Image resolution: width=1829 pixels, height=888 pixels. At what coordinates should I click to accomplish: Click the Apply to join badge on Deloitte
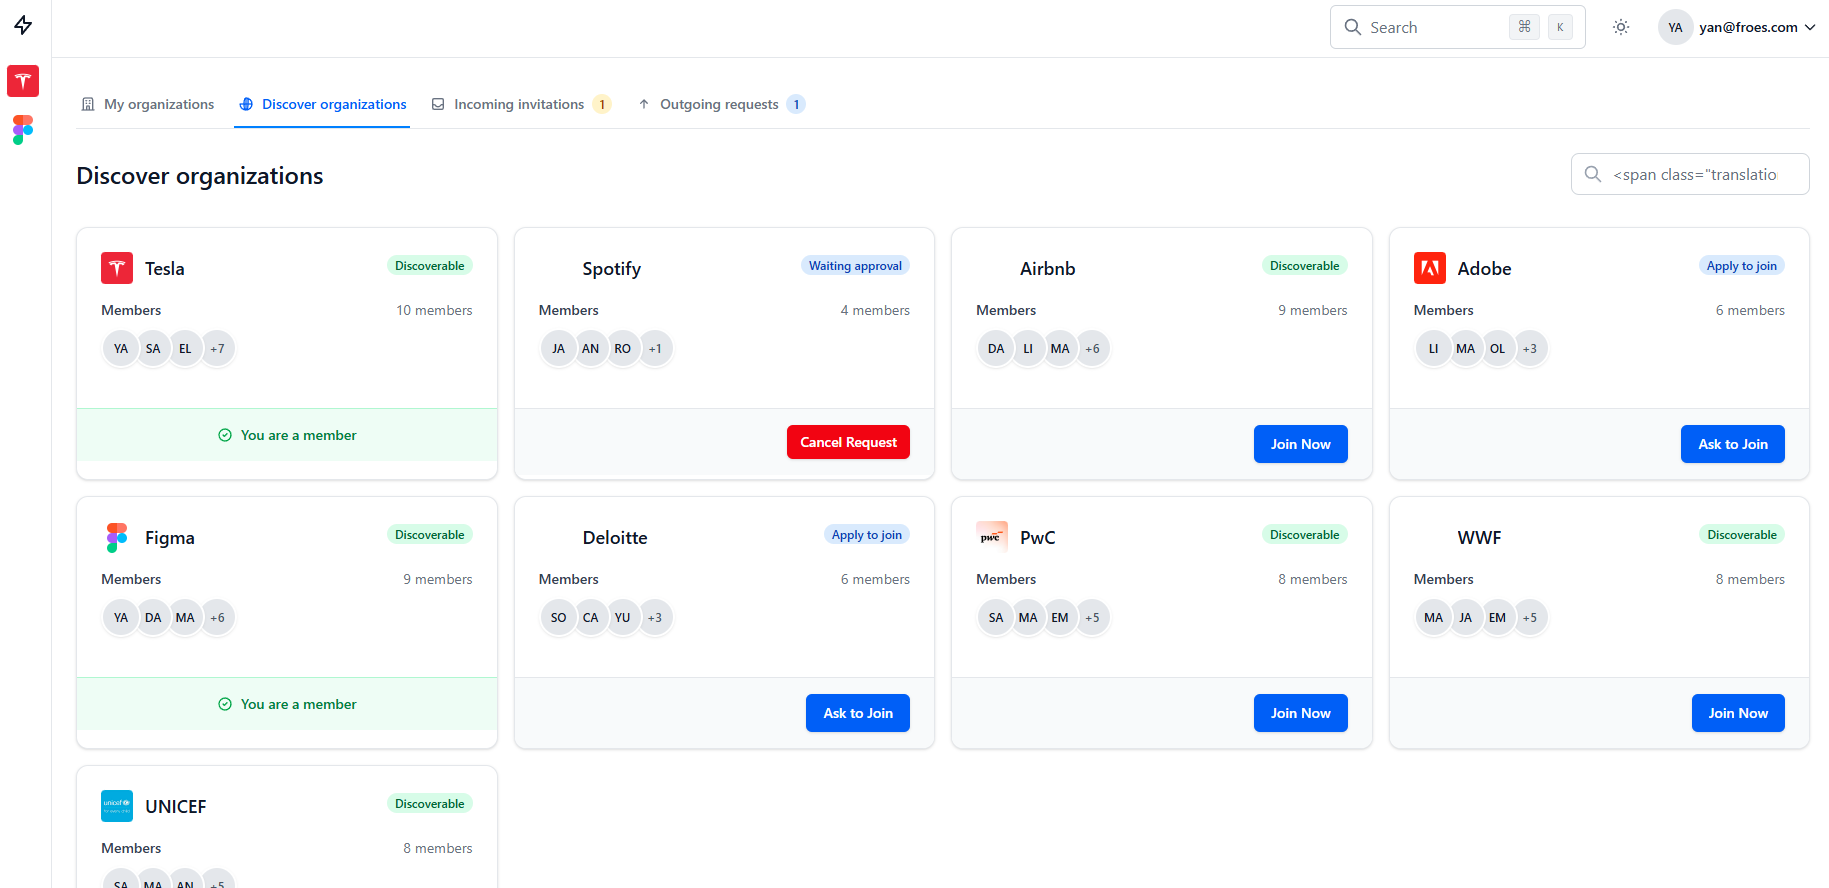pyautogui.click(x=866, y=535)
